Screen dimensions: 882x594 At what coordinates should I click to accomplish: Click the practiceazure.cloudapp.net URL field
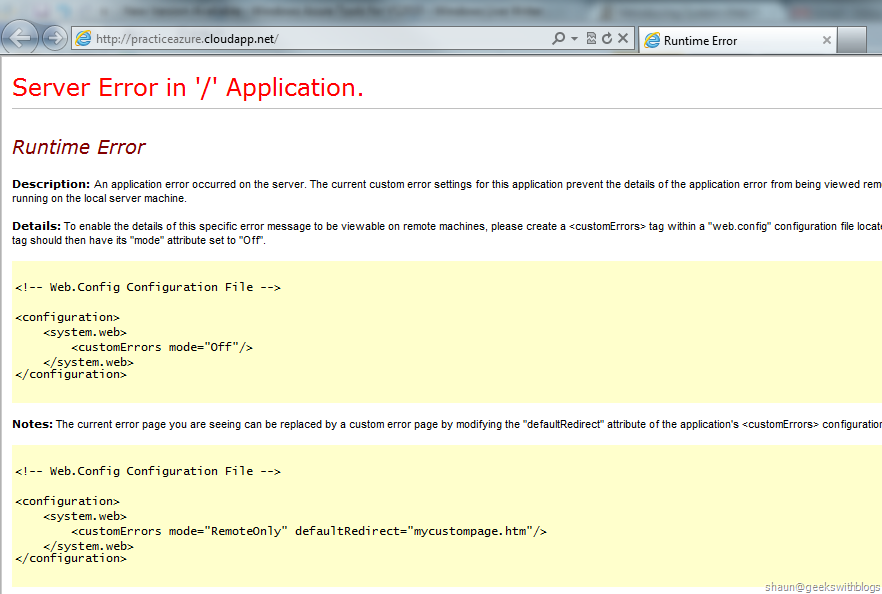(x=300, y=39)
